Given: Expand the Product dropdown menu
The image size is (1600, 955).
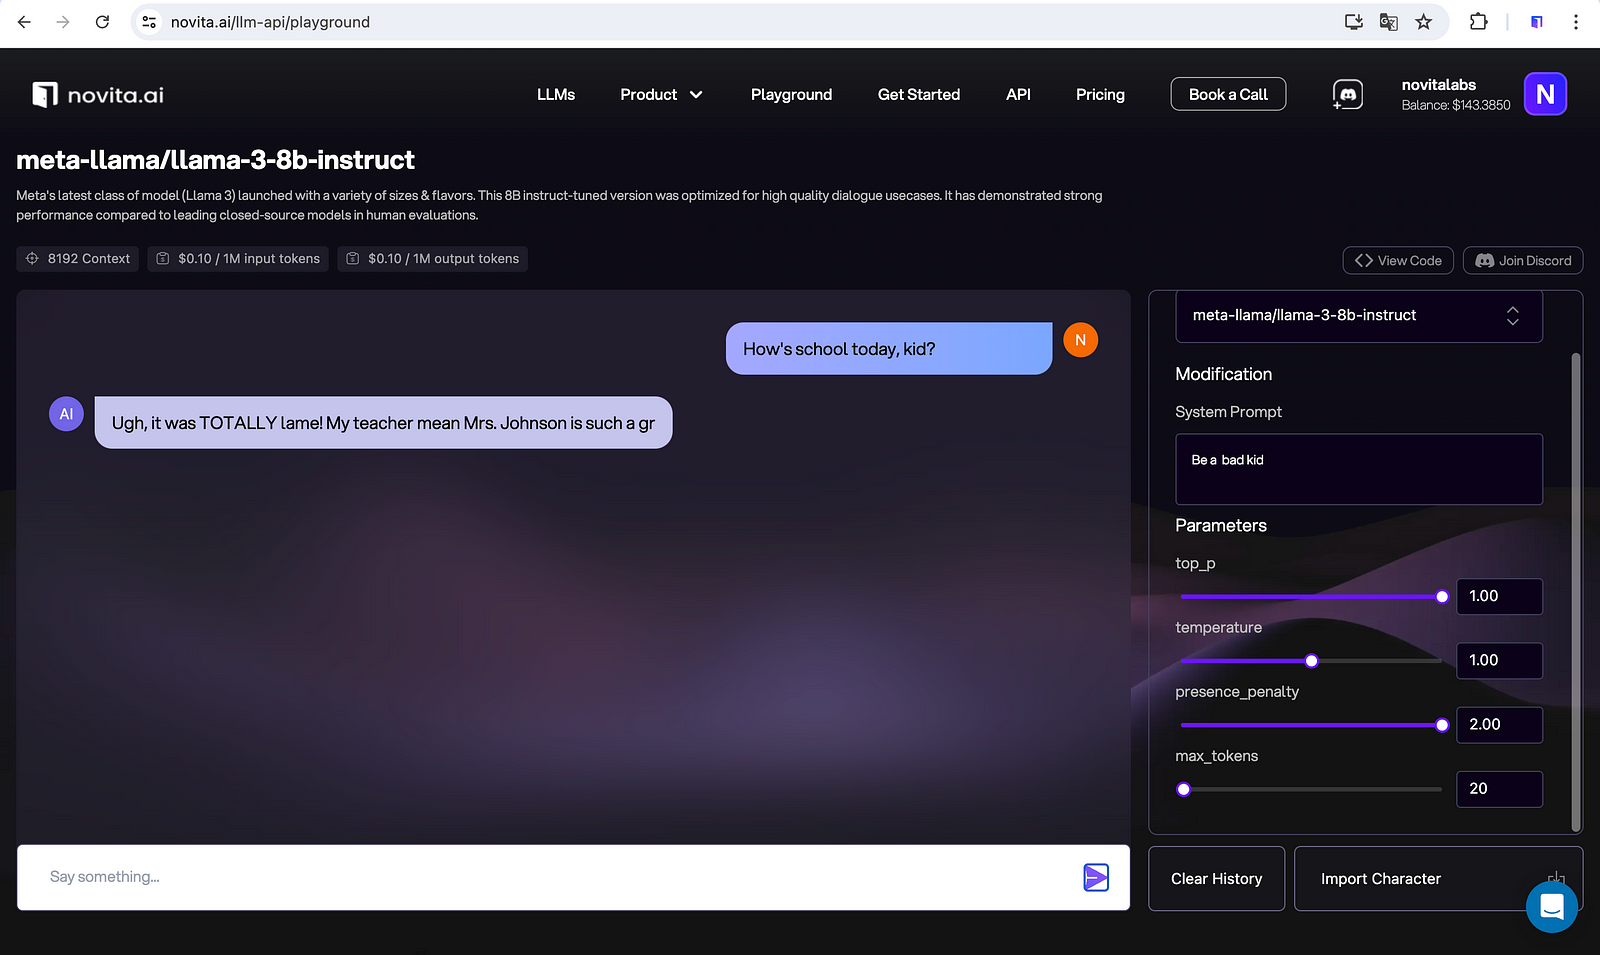Looking at the screenshot, I should 661,94.
